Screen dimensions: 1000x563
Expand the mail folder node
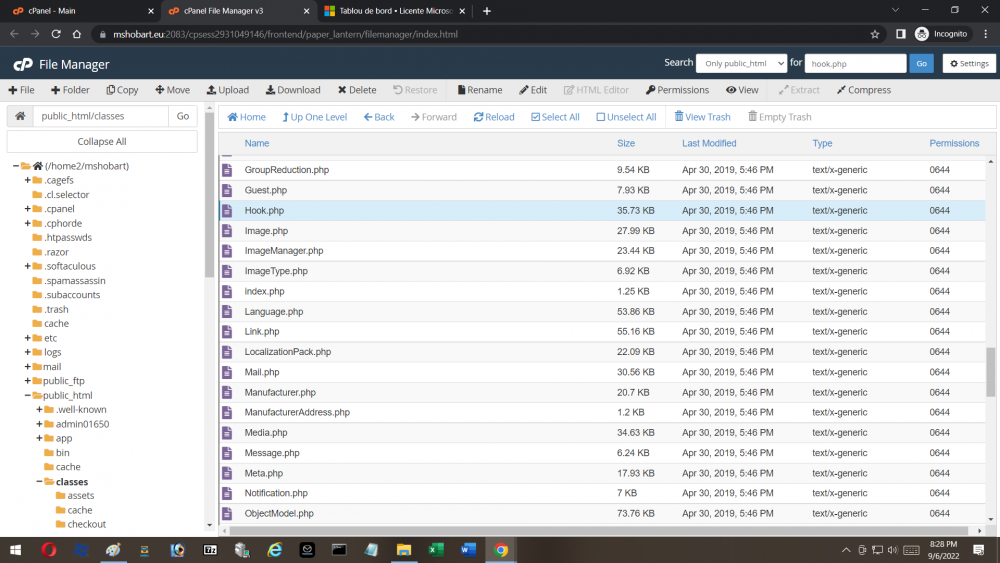(27, 367)
